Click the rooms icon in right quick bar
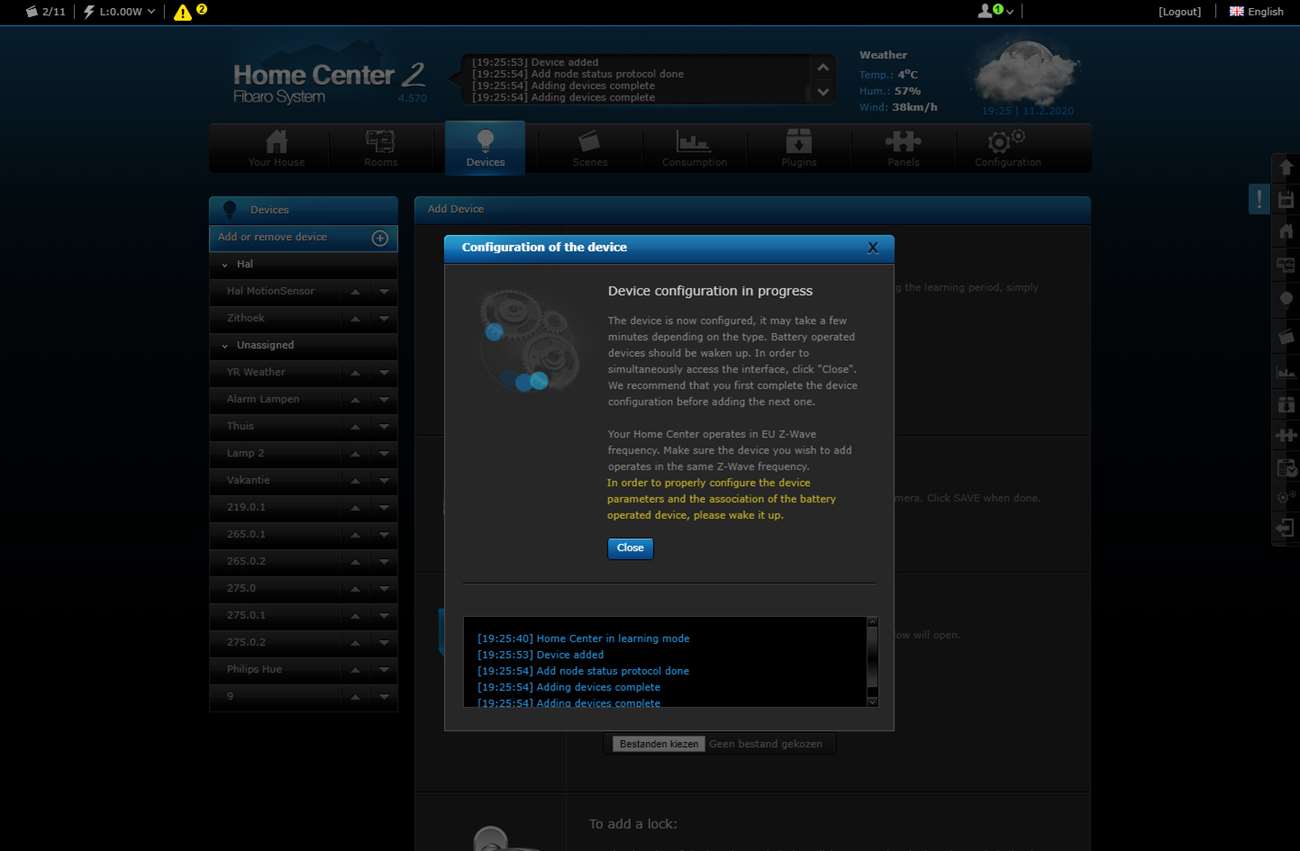 pos(1286,265)
